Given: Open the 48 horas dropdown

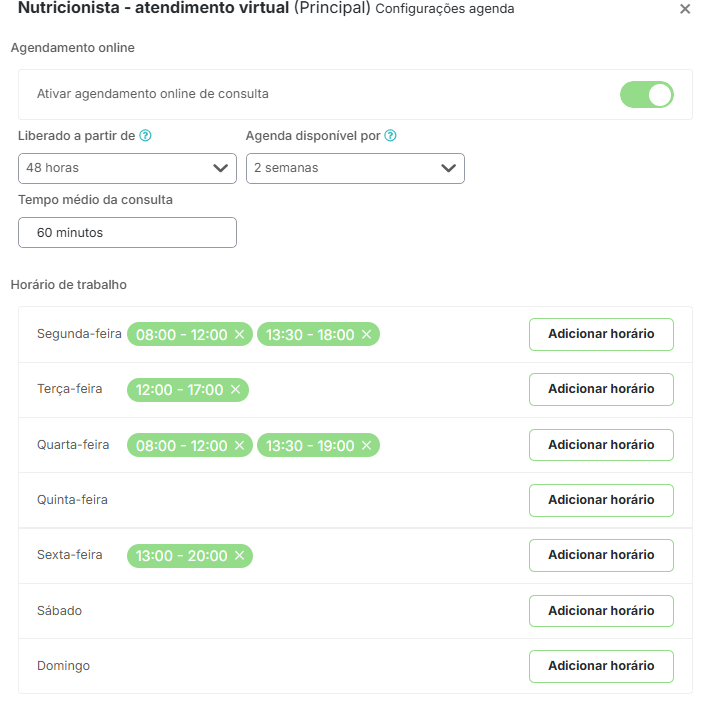Looking at the screenshot, I should click(127, 168).
